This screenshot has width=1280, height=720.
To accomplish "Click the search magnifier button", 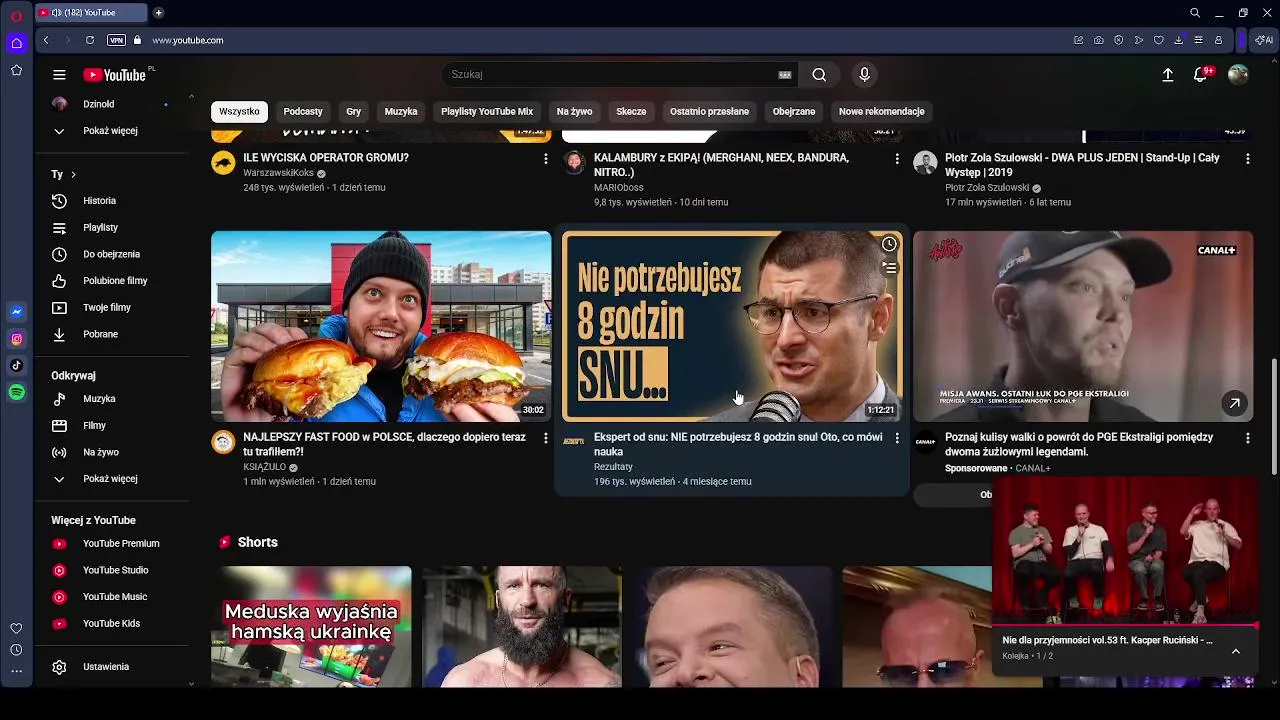I will (x=819, y=75).
